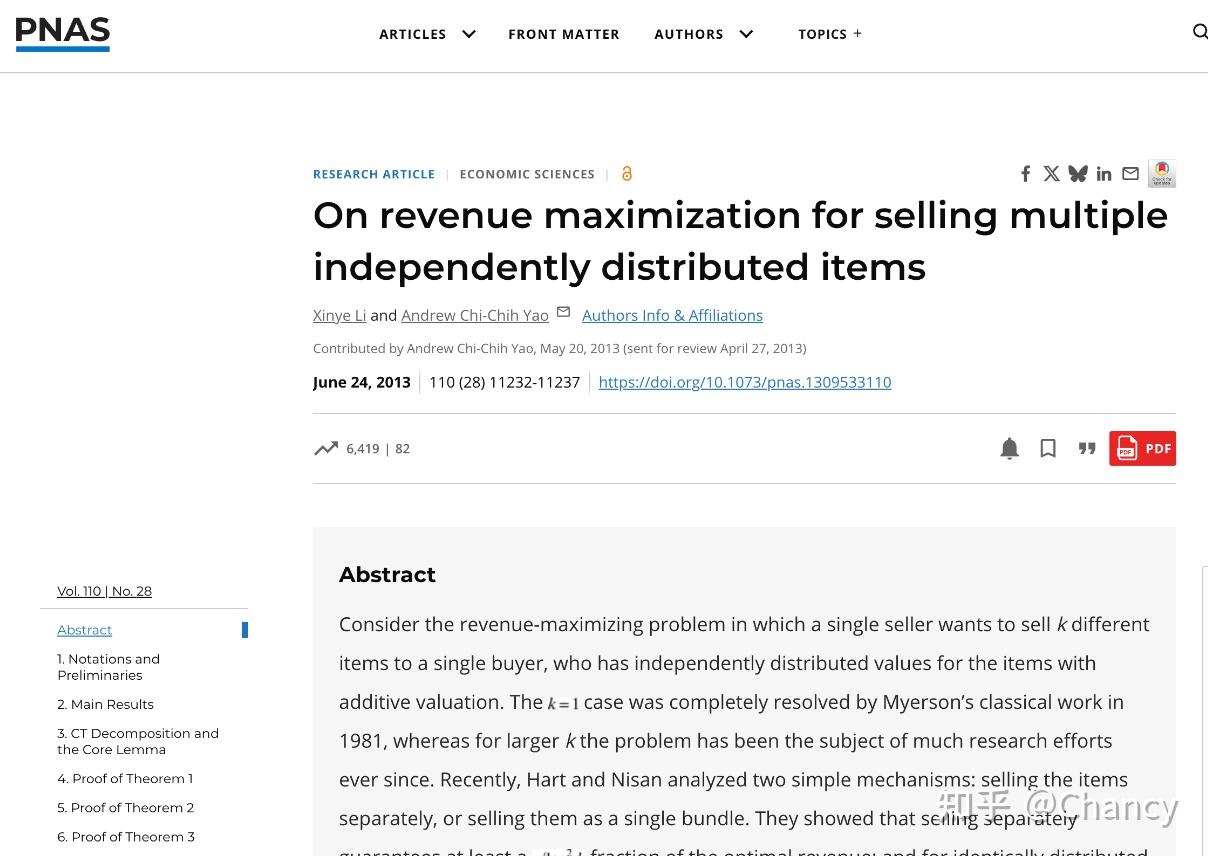Expand the Topics menu
Screen dimensions: 1208x860
(x=830, y=34)
